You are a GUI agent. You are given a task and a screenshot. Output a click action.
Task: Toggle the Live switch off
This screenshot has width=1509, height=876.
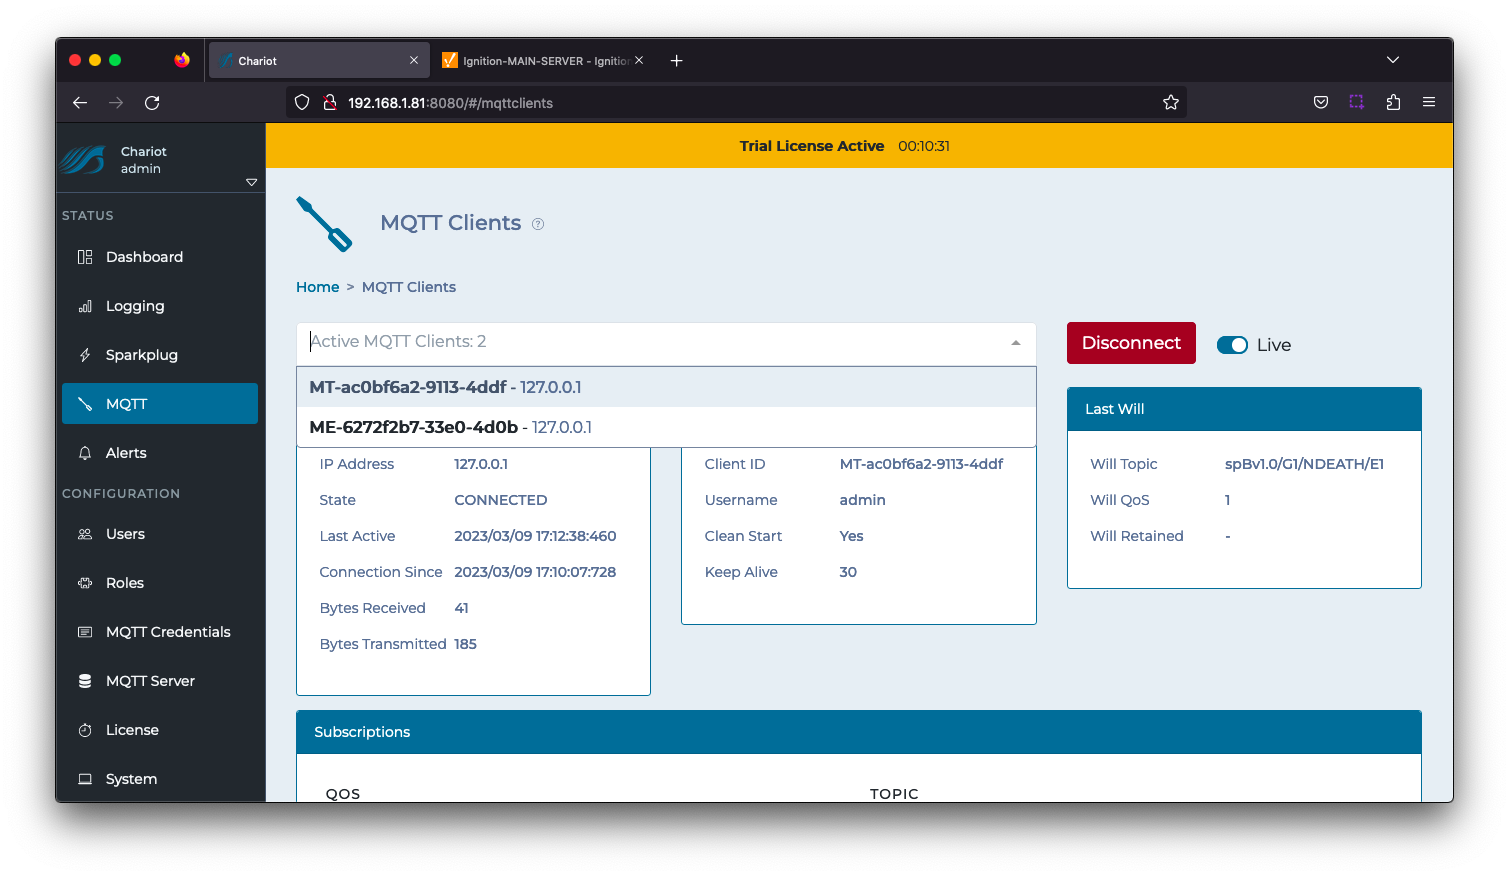1232,345
